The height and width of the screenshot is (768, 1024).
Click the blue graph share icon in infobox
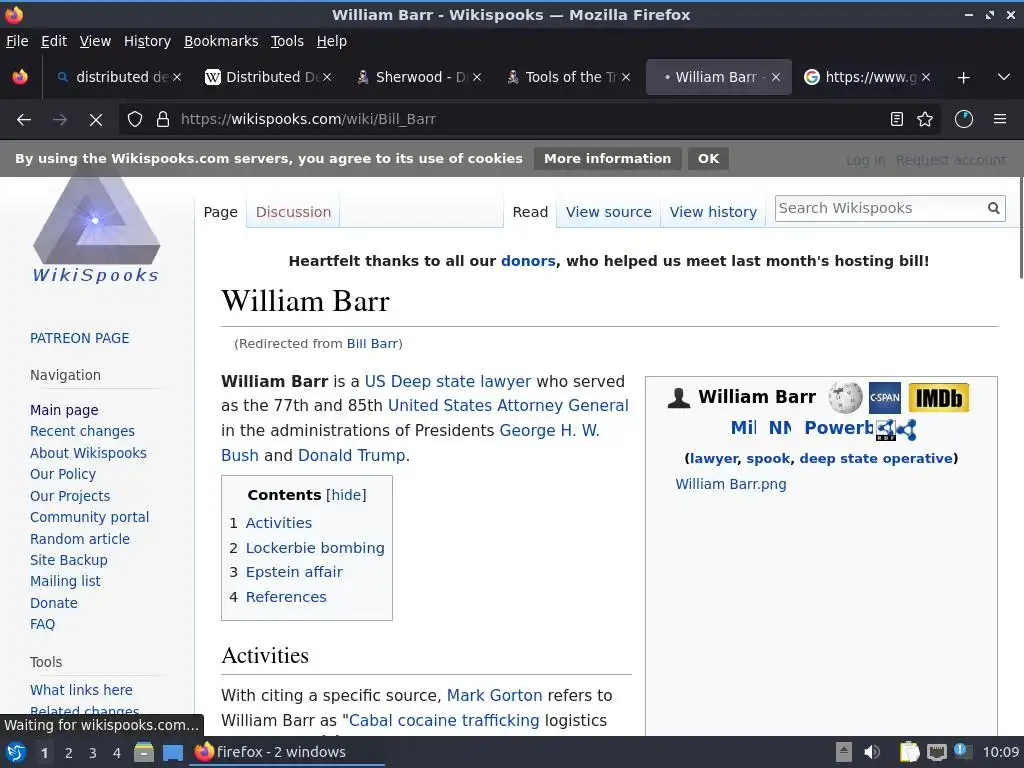tap(906, 430)
